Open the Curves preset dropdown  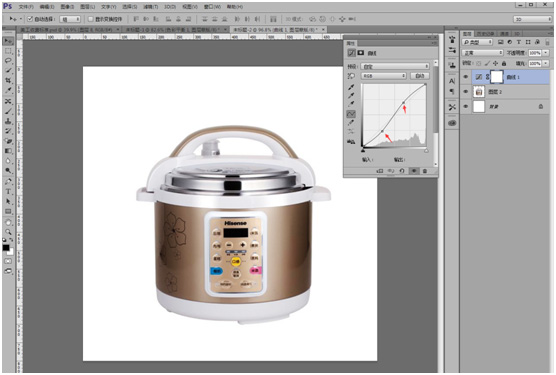point(395,66)
